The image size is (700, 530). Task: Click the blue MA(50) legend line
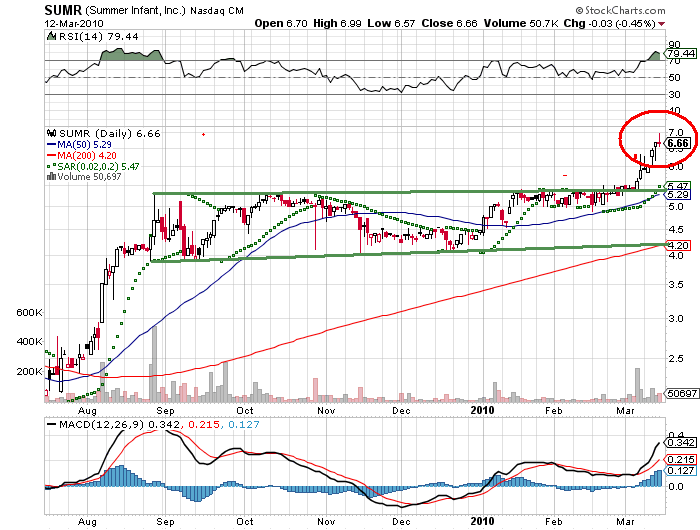(51, 144)
